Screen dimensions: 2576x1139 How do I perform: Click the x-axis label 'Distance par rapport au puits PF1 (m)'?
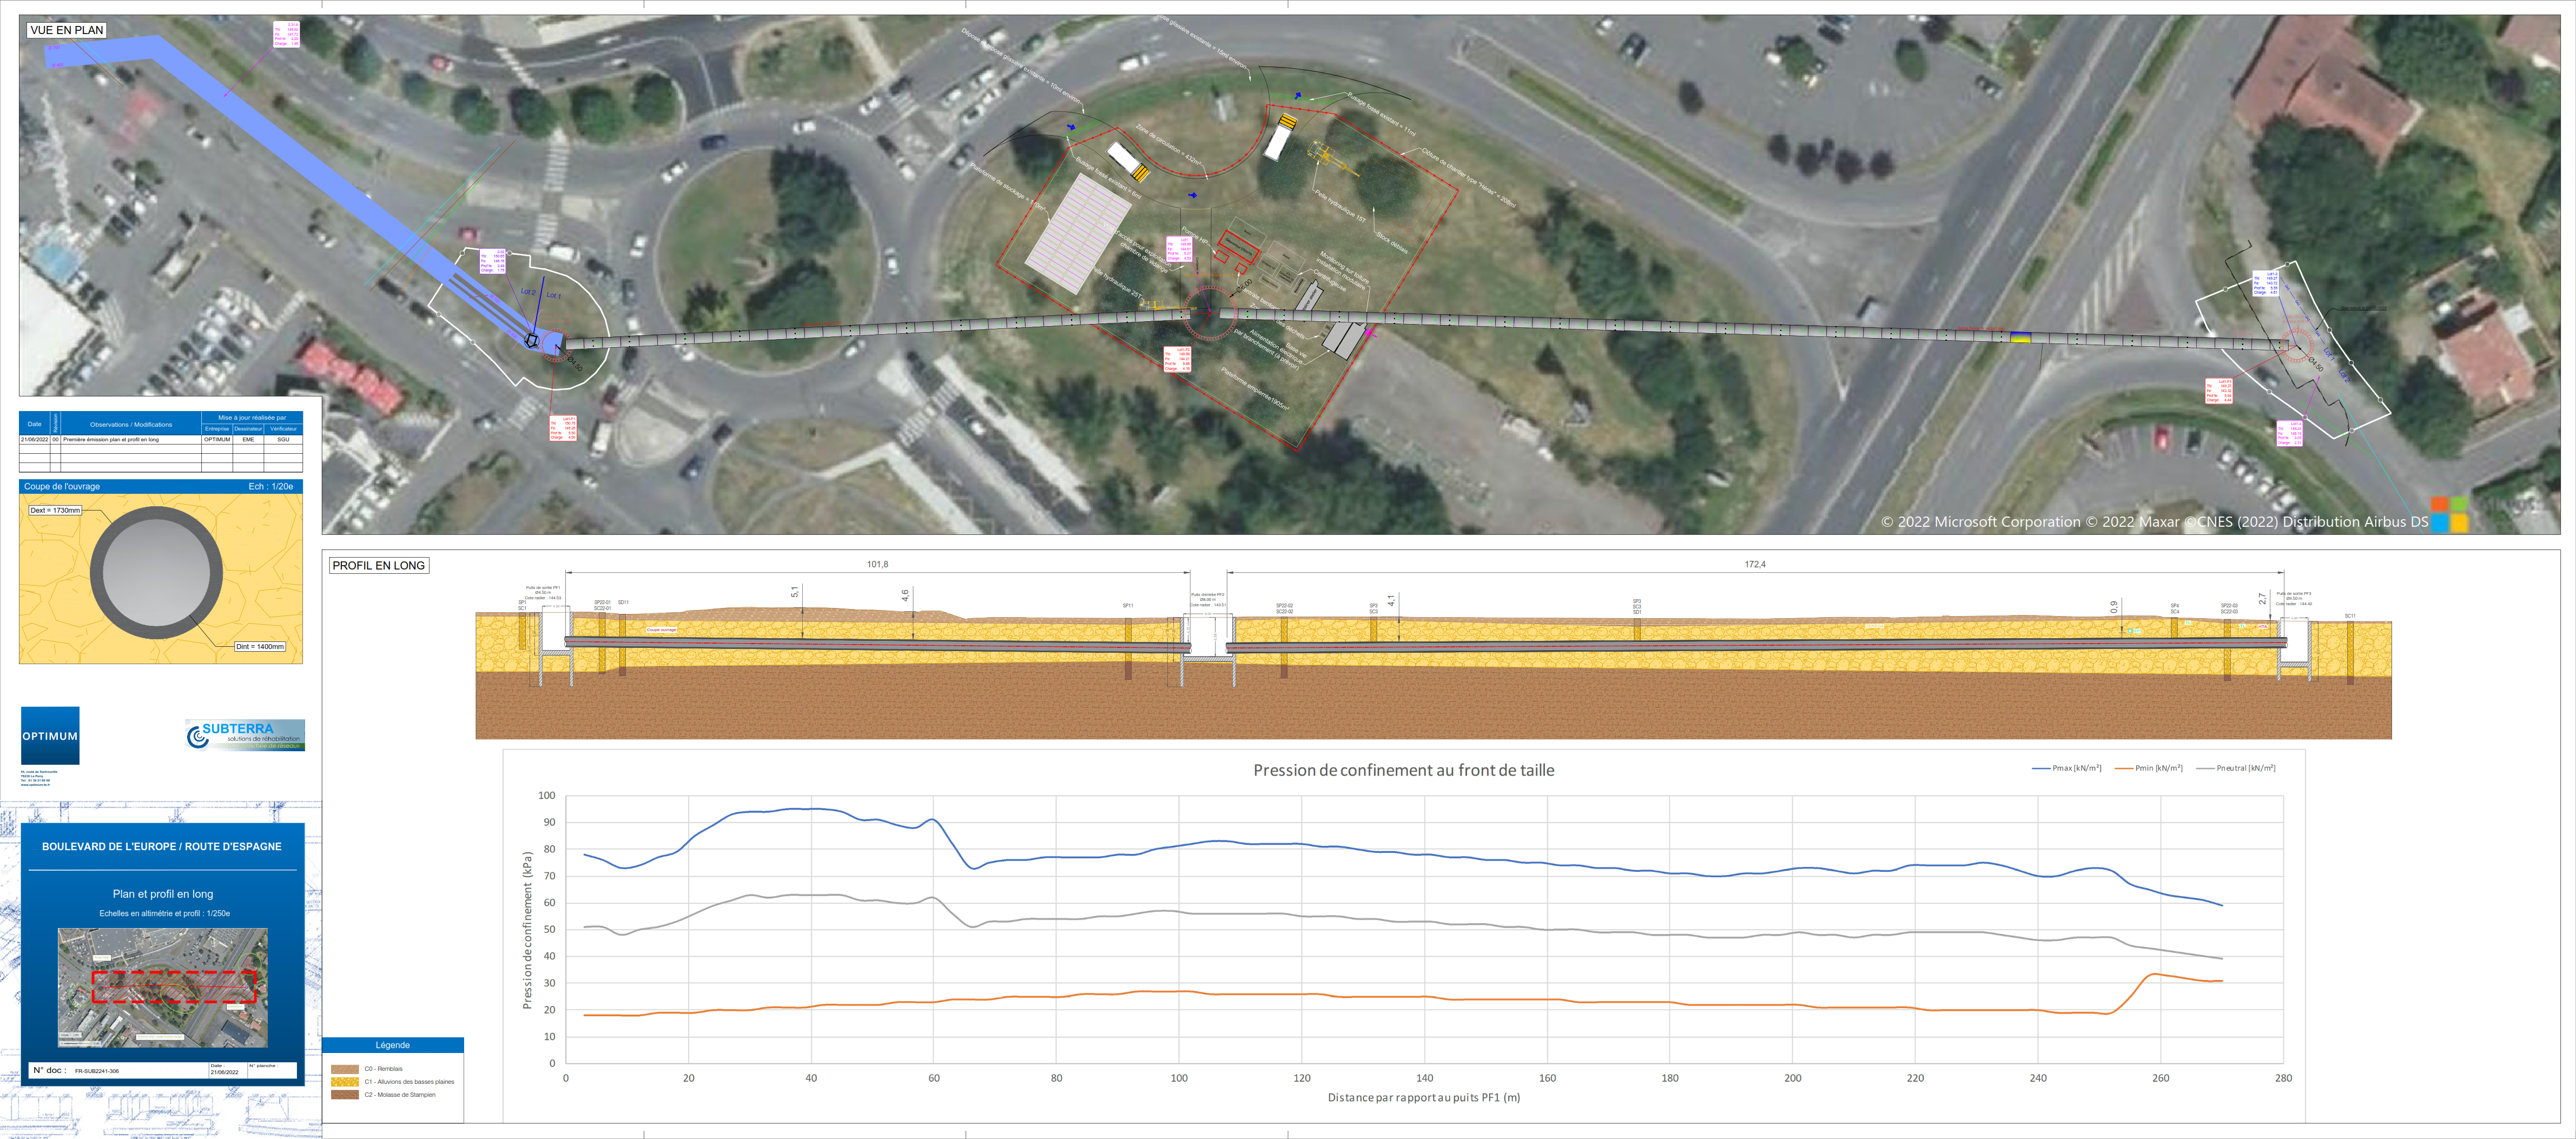[1424, 1097]
